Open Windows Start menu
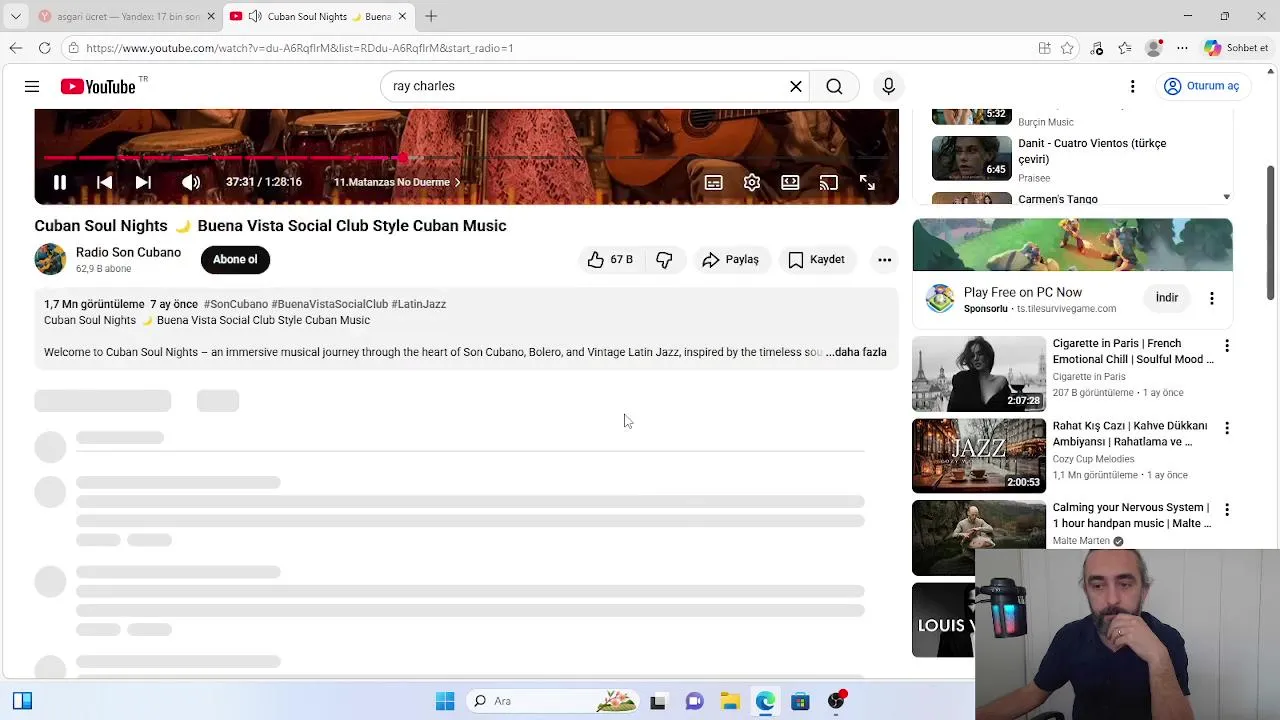This screenshot has height=720, width=1280. click(x=445, y=701)
